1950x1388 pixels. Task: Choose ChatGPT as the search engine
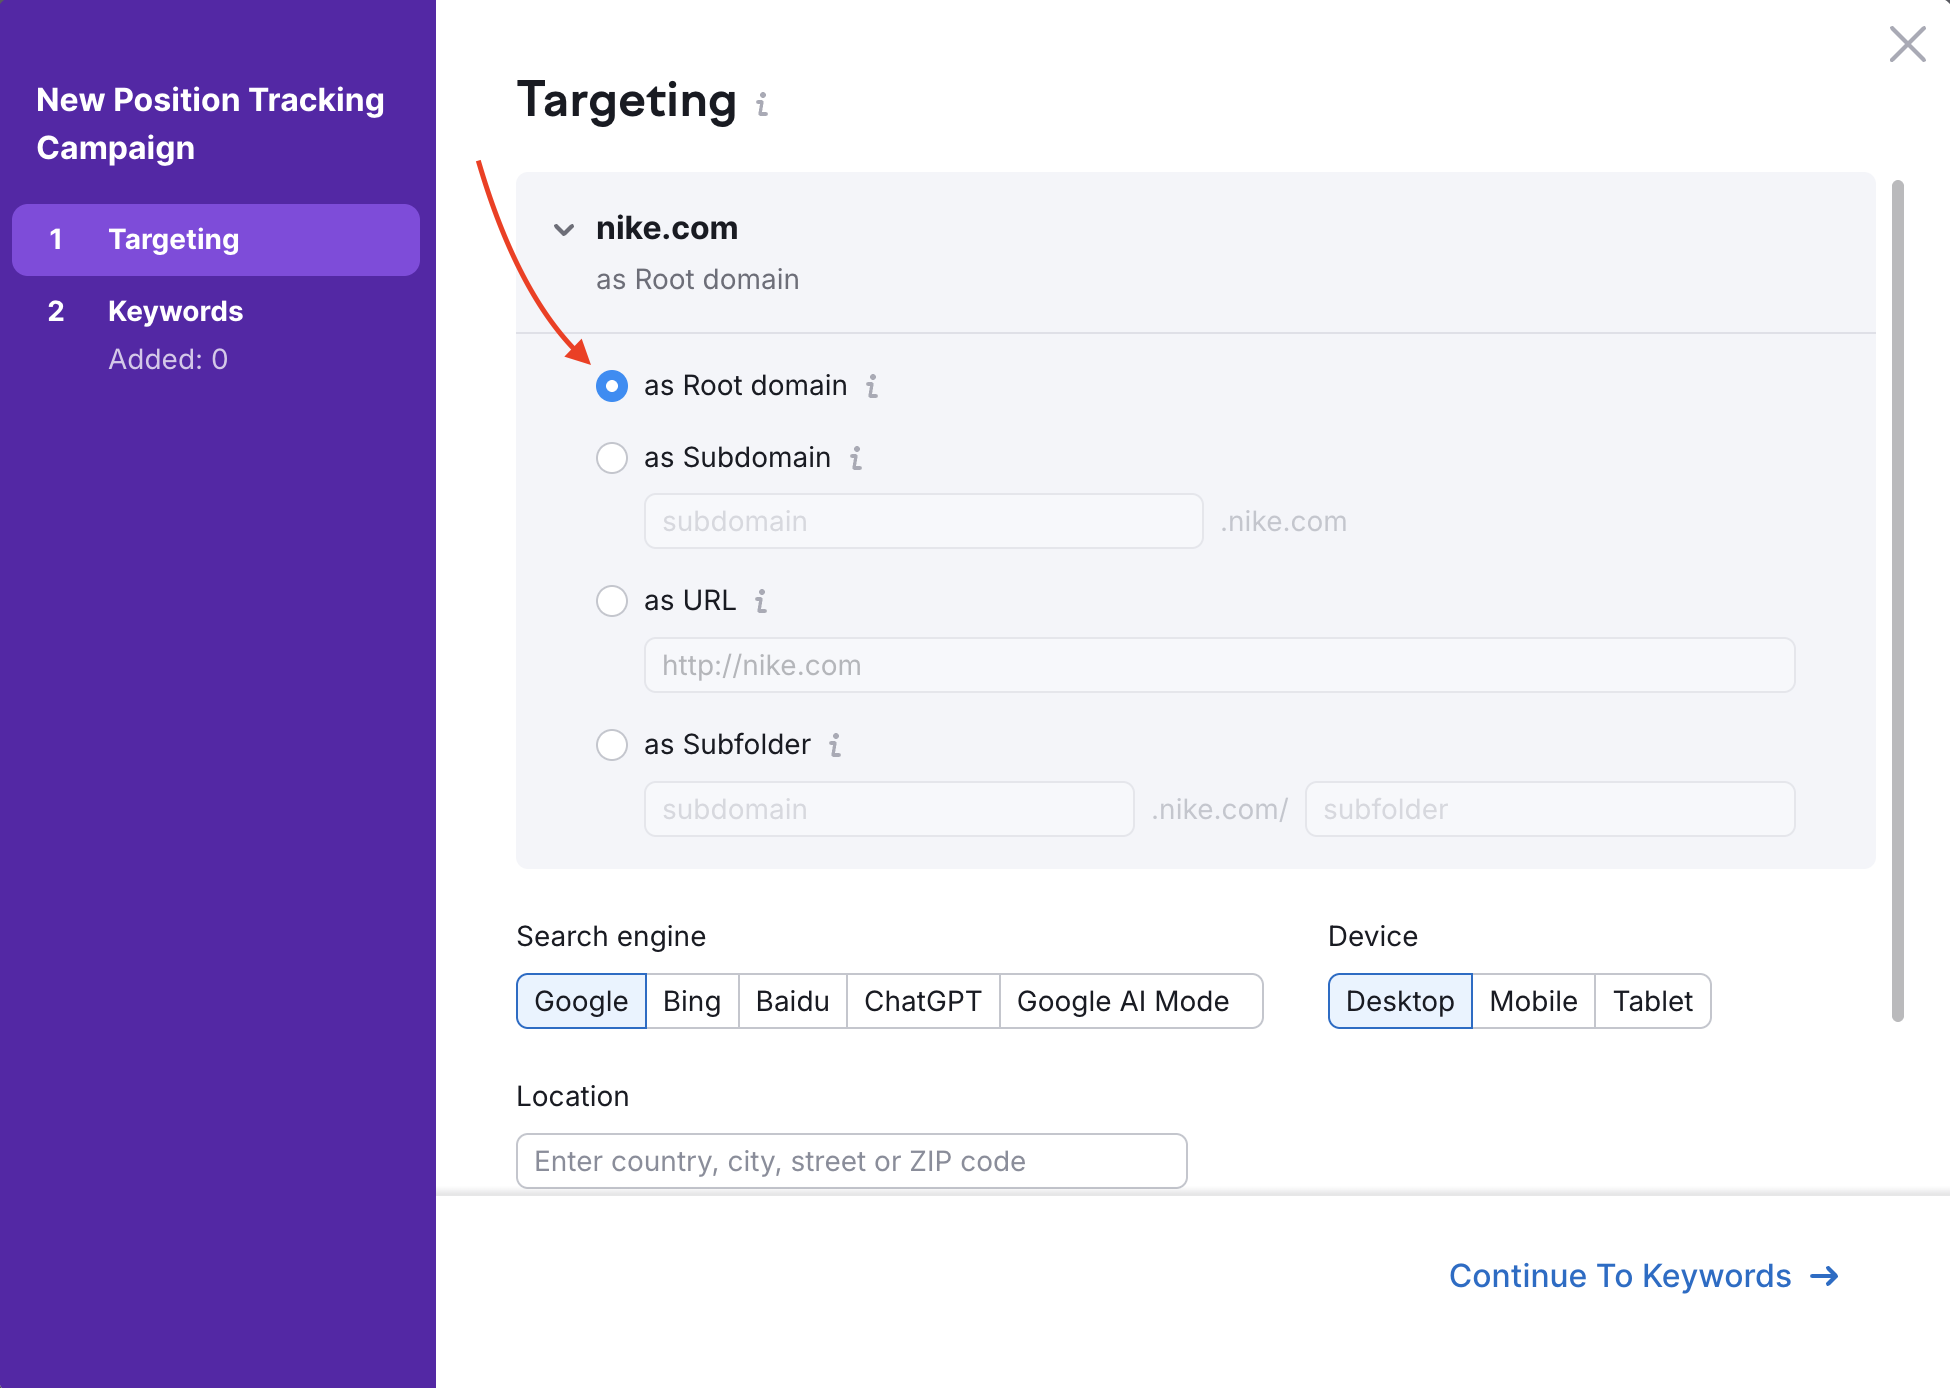[922, 1001]
